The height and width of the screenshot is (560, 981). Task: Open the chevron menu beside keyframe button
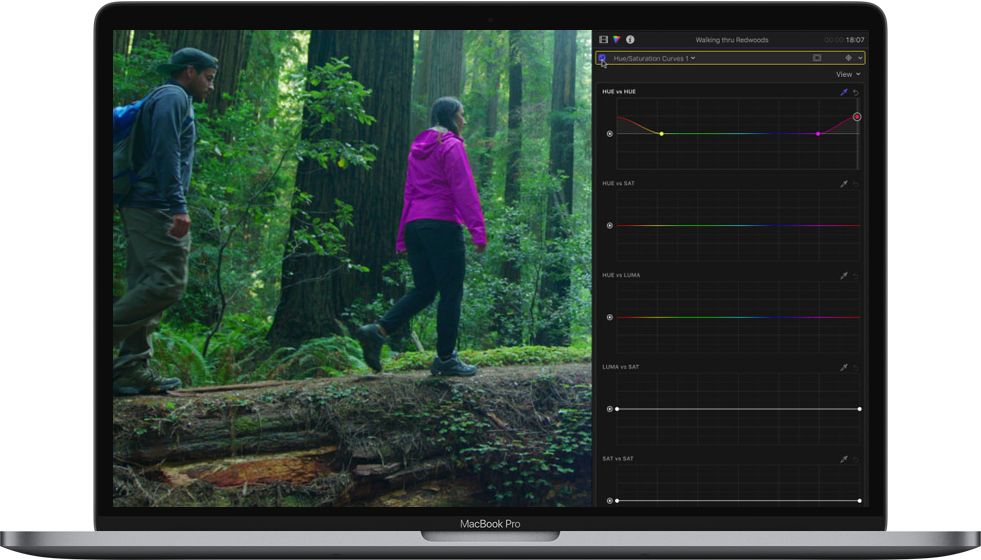click(x=859, y=58)
